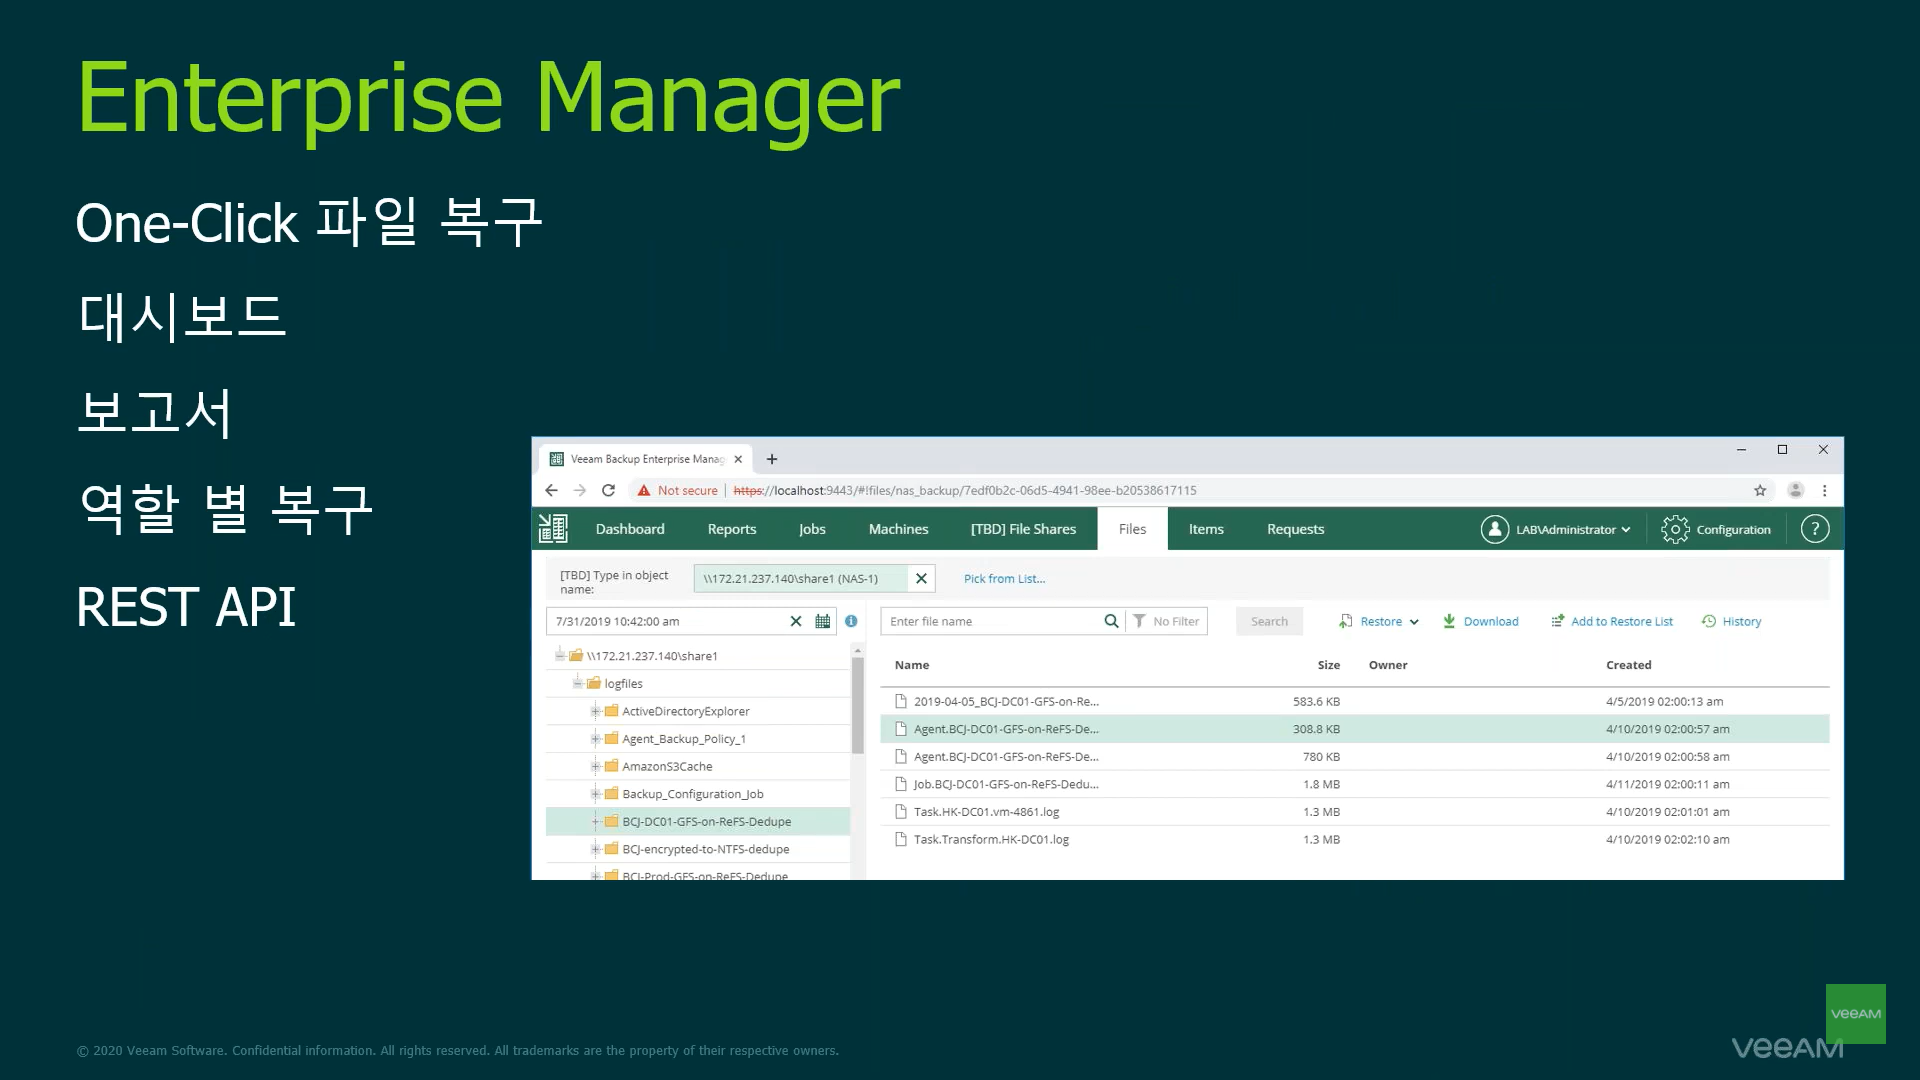This screenshot has width=1920, height=1080.
Task: Click the browser forward arrow
Action: coord(580,490)
